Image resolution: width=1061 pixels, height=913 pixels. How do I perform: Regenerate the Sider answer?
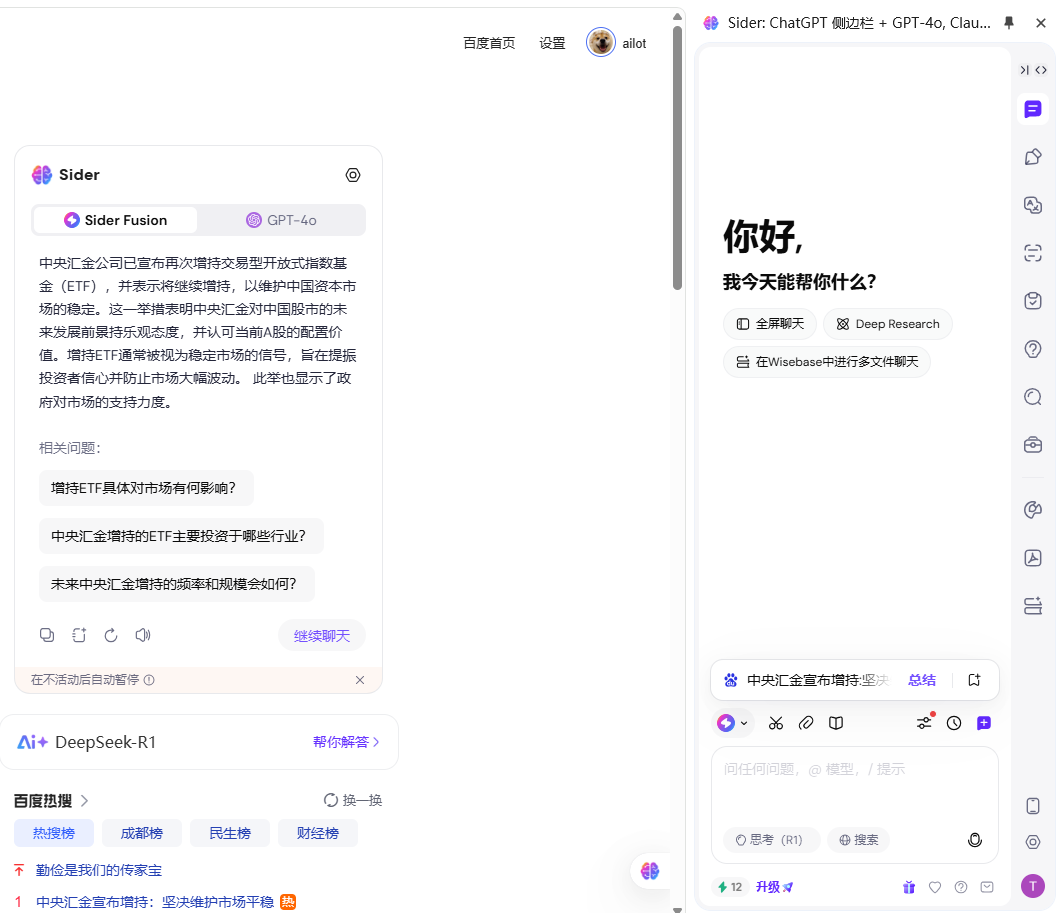(111, 635)
